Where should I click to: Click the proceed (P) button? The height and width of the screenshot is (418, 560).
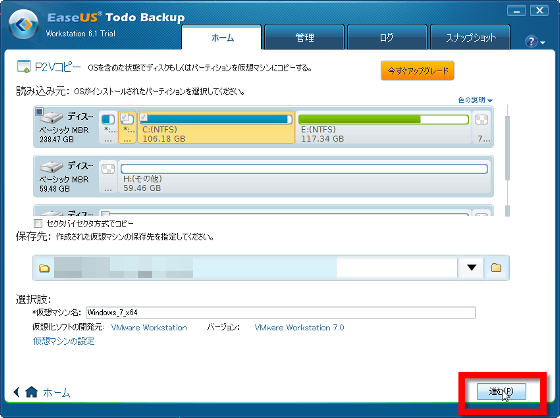point(501,392)
